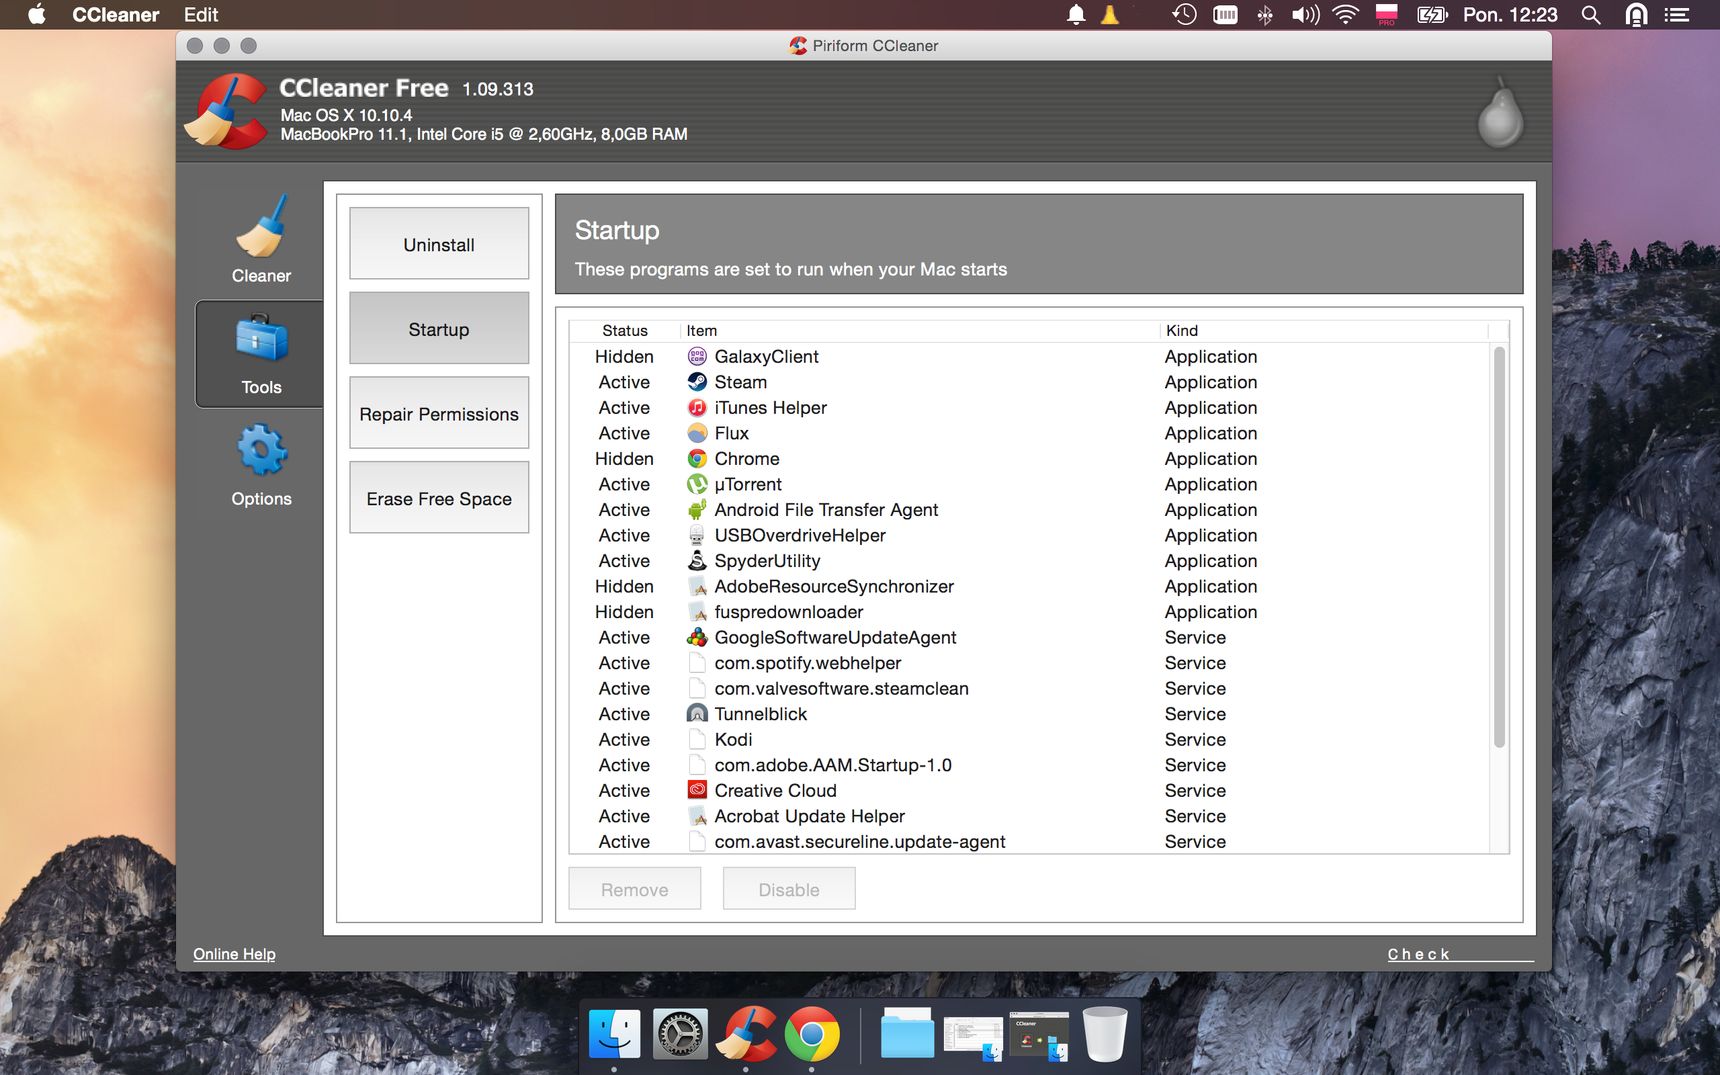Select the Kodi service row
1720x1075 pixels.
pyautogui.click(x=1030, y=739)
